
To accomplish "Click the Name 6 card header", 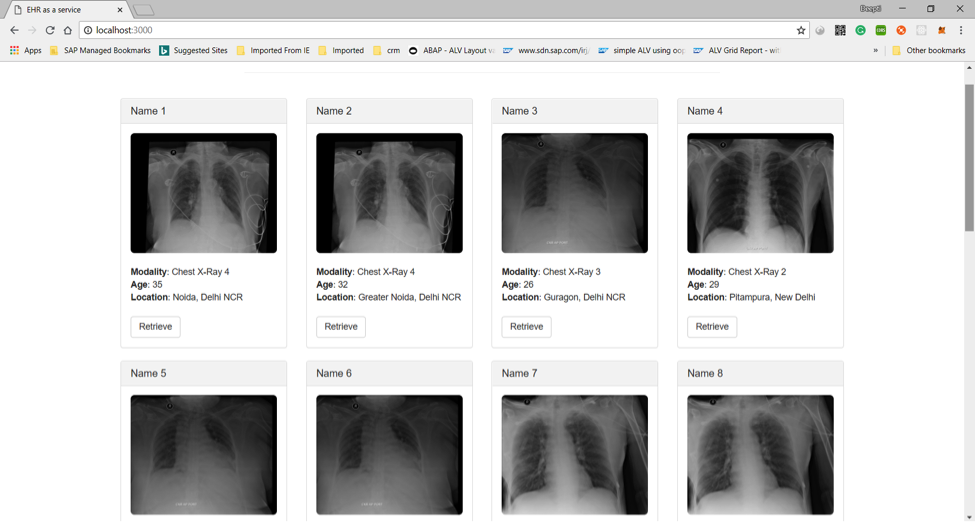I will click(x=389, y=373).
